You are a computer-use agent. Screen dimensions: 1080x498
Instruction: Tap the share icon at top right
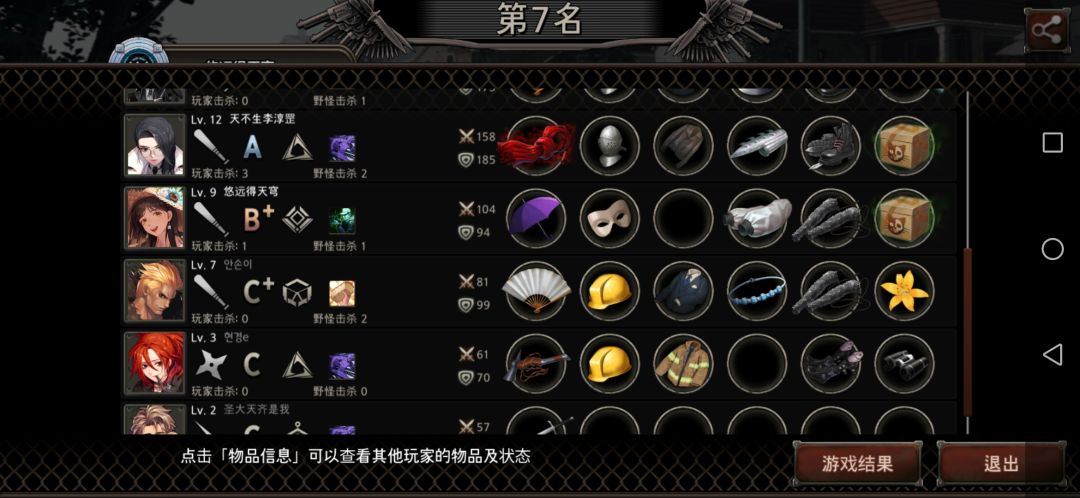[1046, 30]
